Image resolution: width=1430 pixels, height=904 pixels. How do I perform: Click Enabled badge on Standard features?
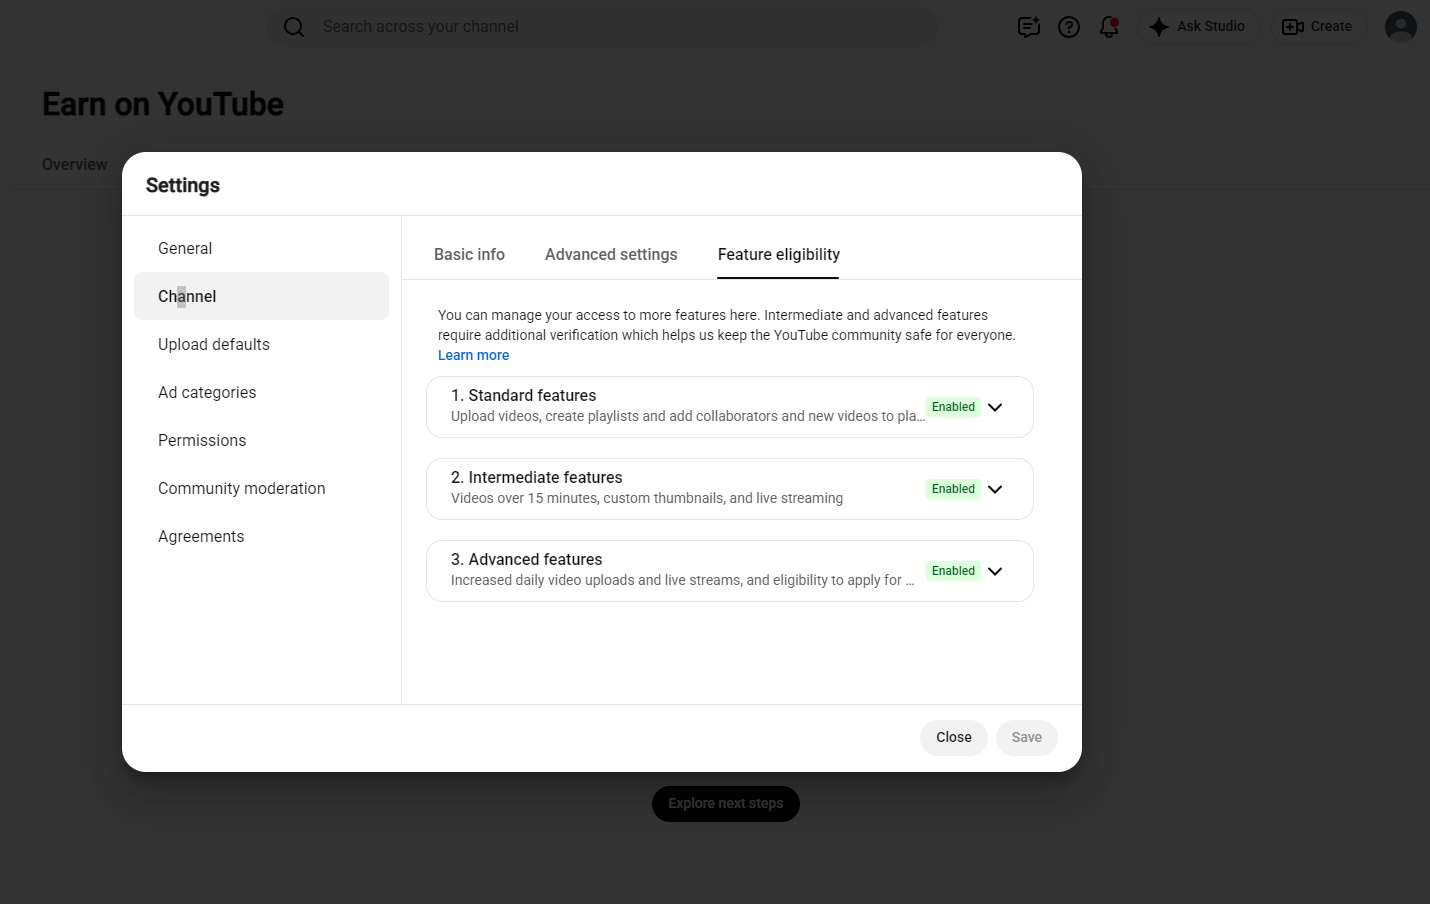(953, 407)
